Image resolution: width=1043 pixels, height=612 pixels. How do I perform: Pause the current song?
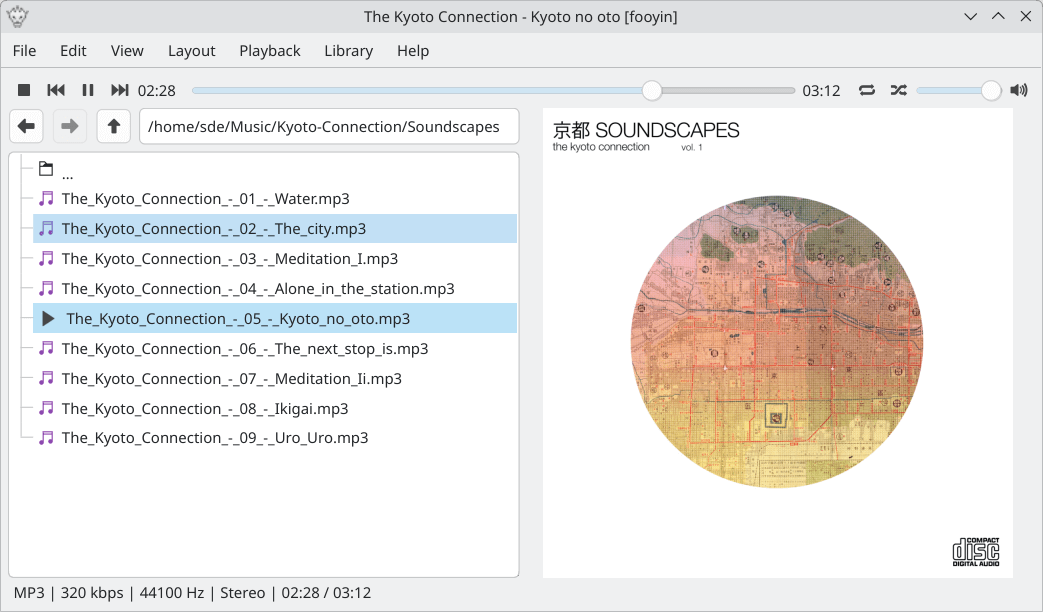88,90
